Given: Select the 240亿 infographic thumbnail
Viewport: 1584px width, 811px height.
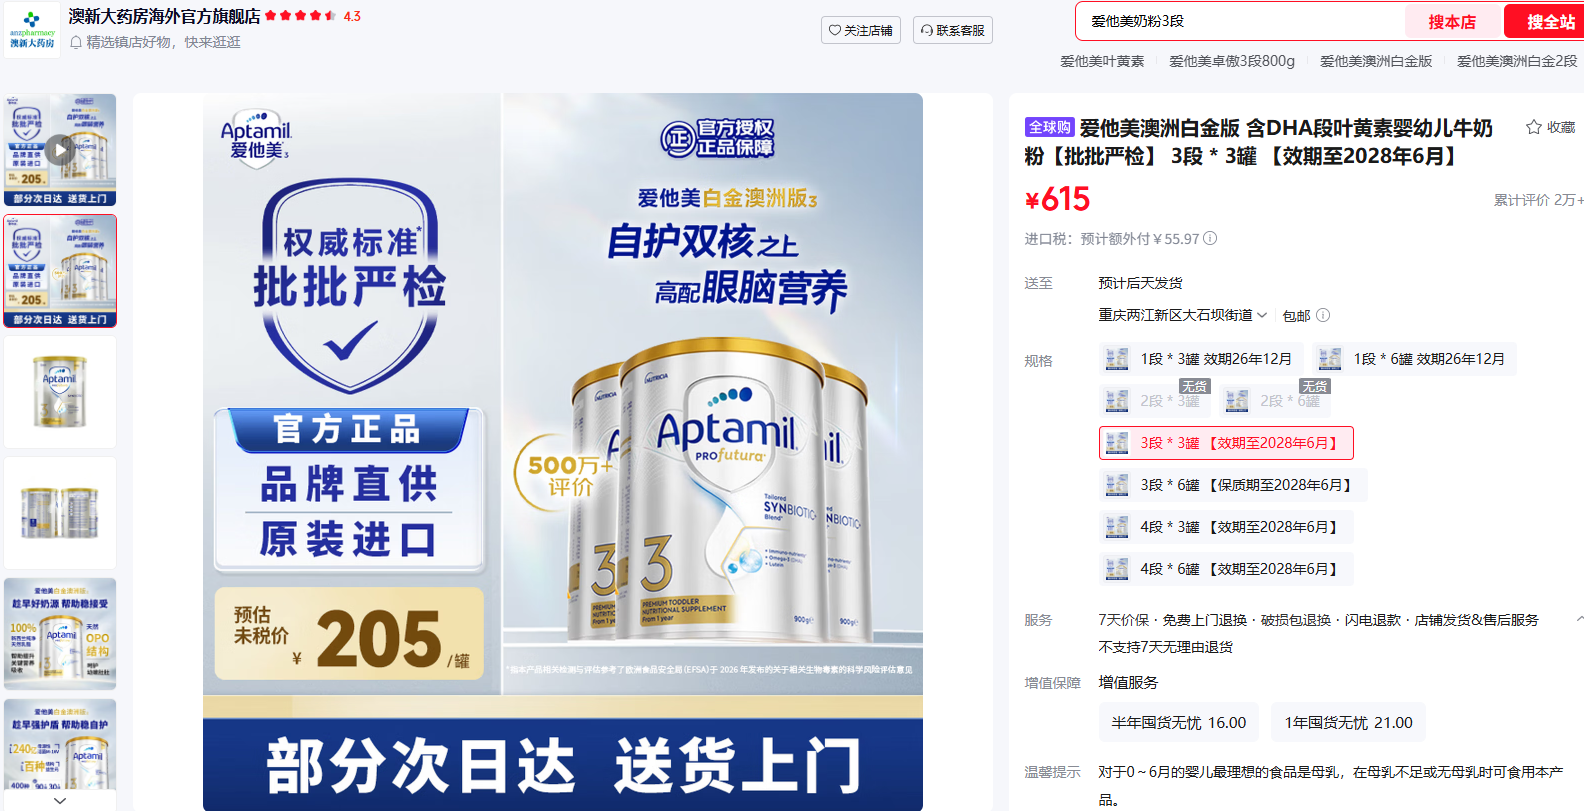Looking at the screenshot, I should (x=60, y=745).
